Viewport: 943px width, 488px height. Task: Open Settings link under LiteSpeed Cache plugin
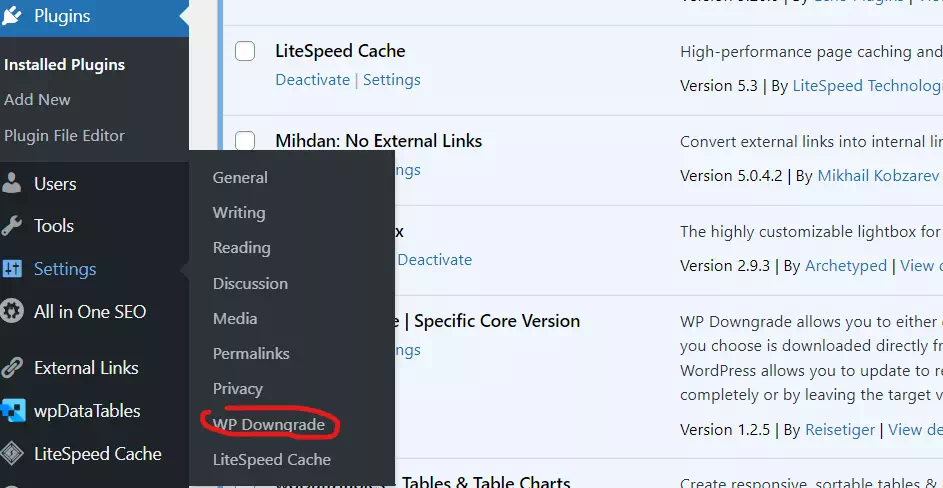(x=392, y=80)
